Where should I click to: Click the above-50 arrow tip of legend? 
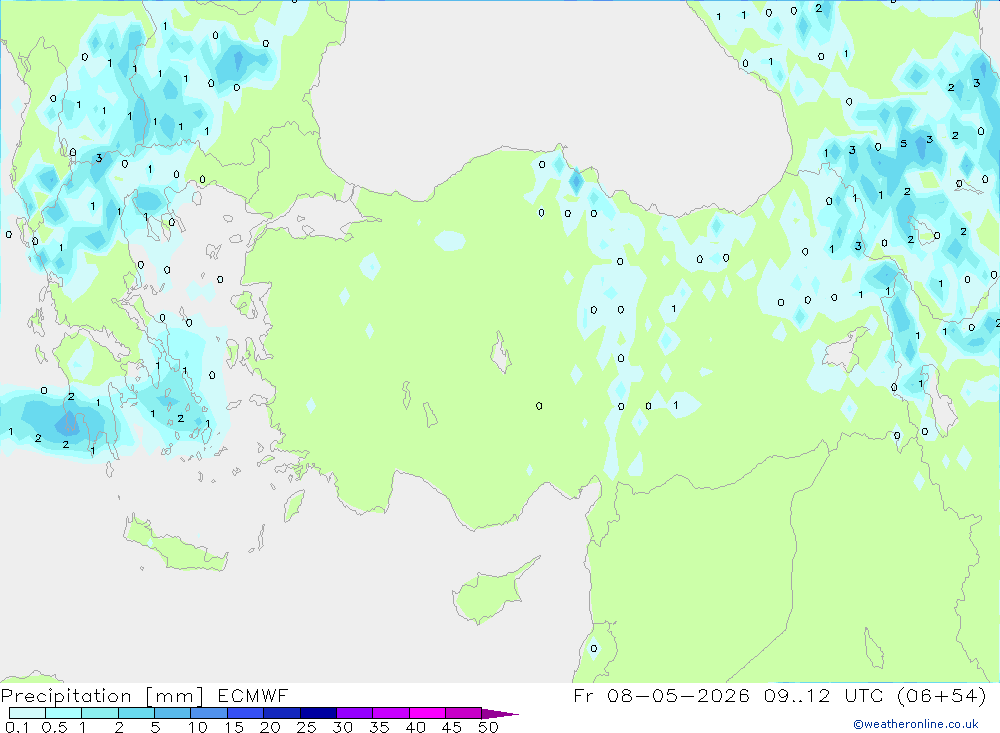pos(499,714)
